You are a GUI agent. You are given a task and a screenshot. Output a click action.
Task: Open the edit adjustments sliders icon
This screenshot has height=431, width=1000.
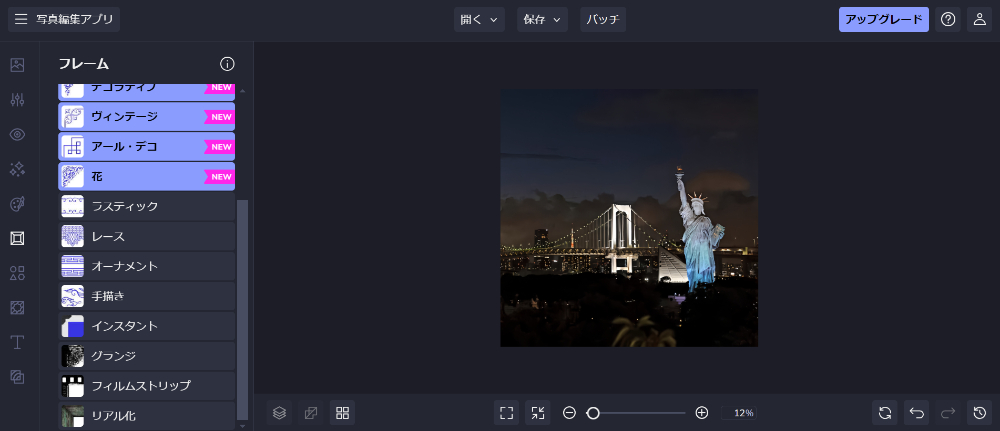(17, 99)
